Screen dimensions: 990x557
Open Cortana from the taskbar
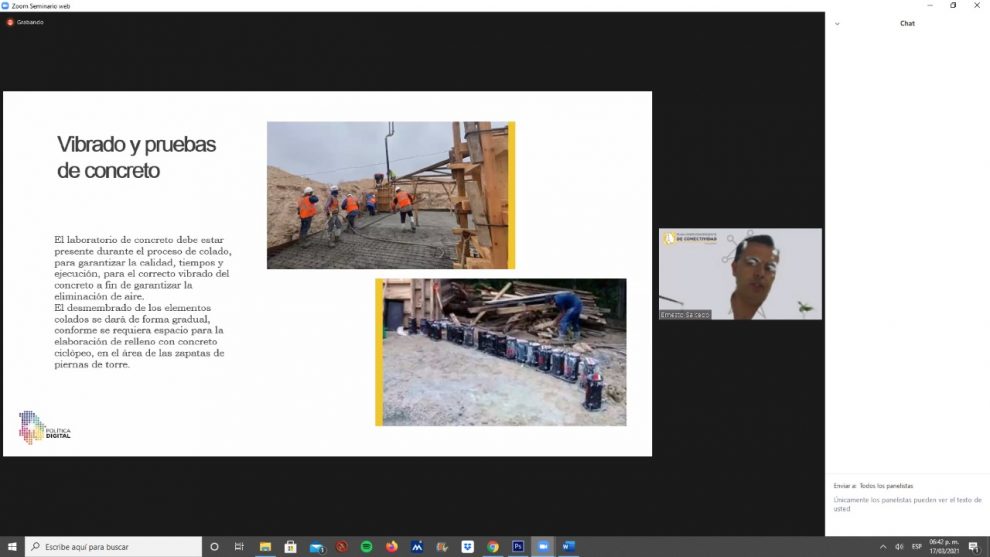(214, 547)
